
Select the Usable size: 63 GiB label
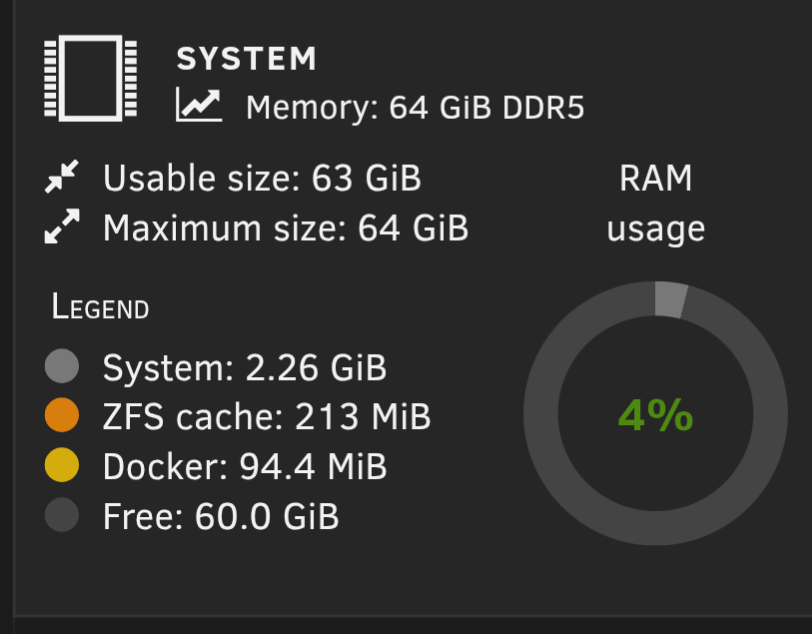point(262,179)
